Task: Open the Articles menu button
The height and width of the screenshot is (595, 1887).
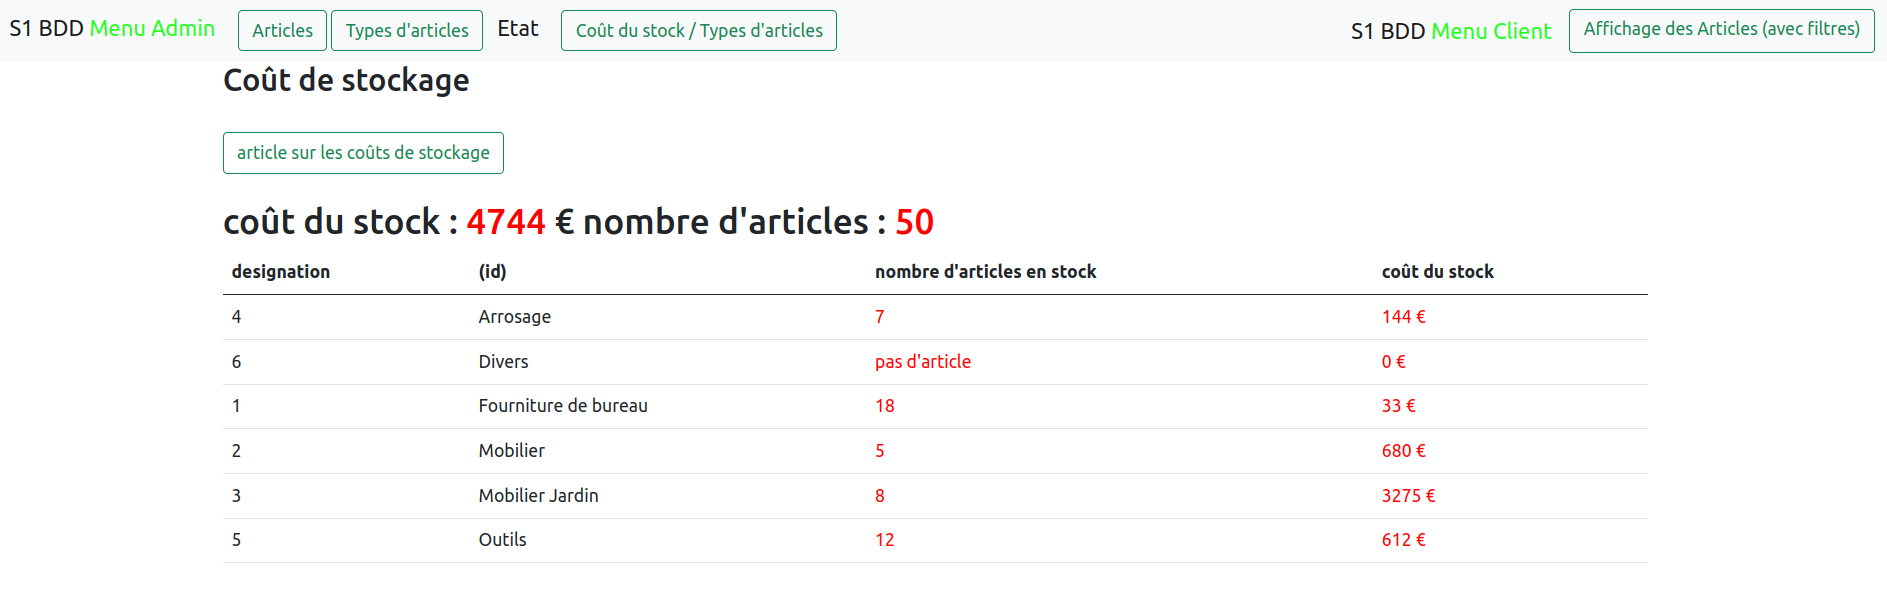Action: [x=282, y=31]
